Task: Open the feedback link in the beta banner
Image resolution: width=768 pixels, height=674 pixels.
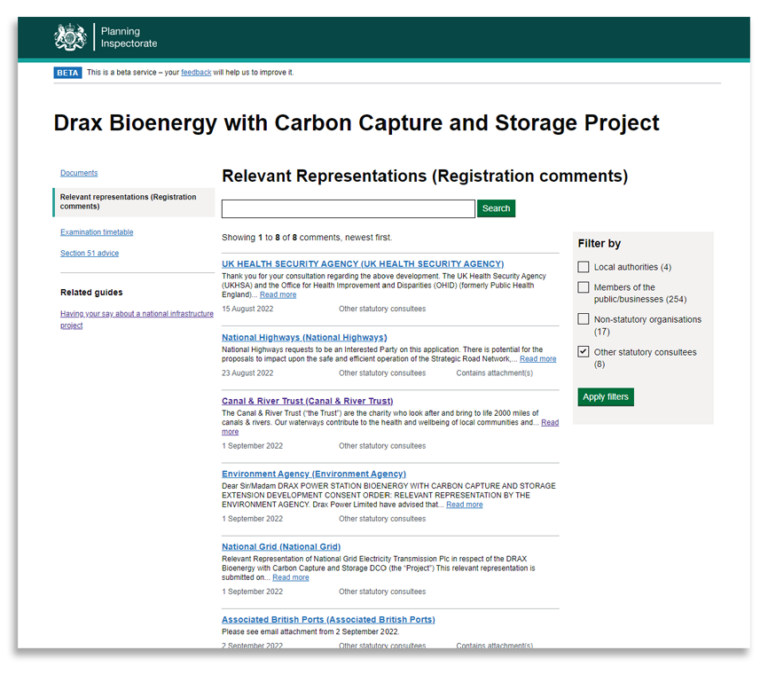Action: coord(196,72)
